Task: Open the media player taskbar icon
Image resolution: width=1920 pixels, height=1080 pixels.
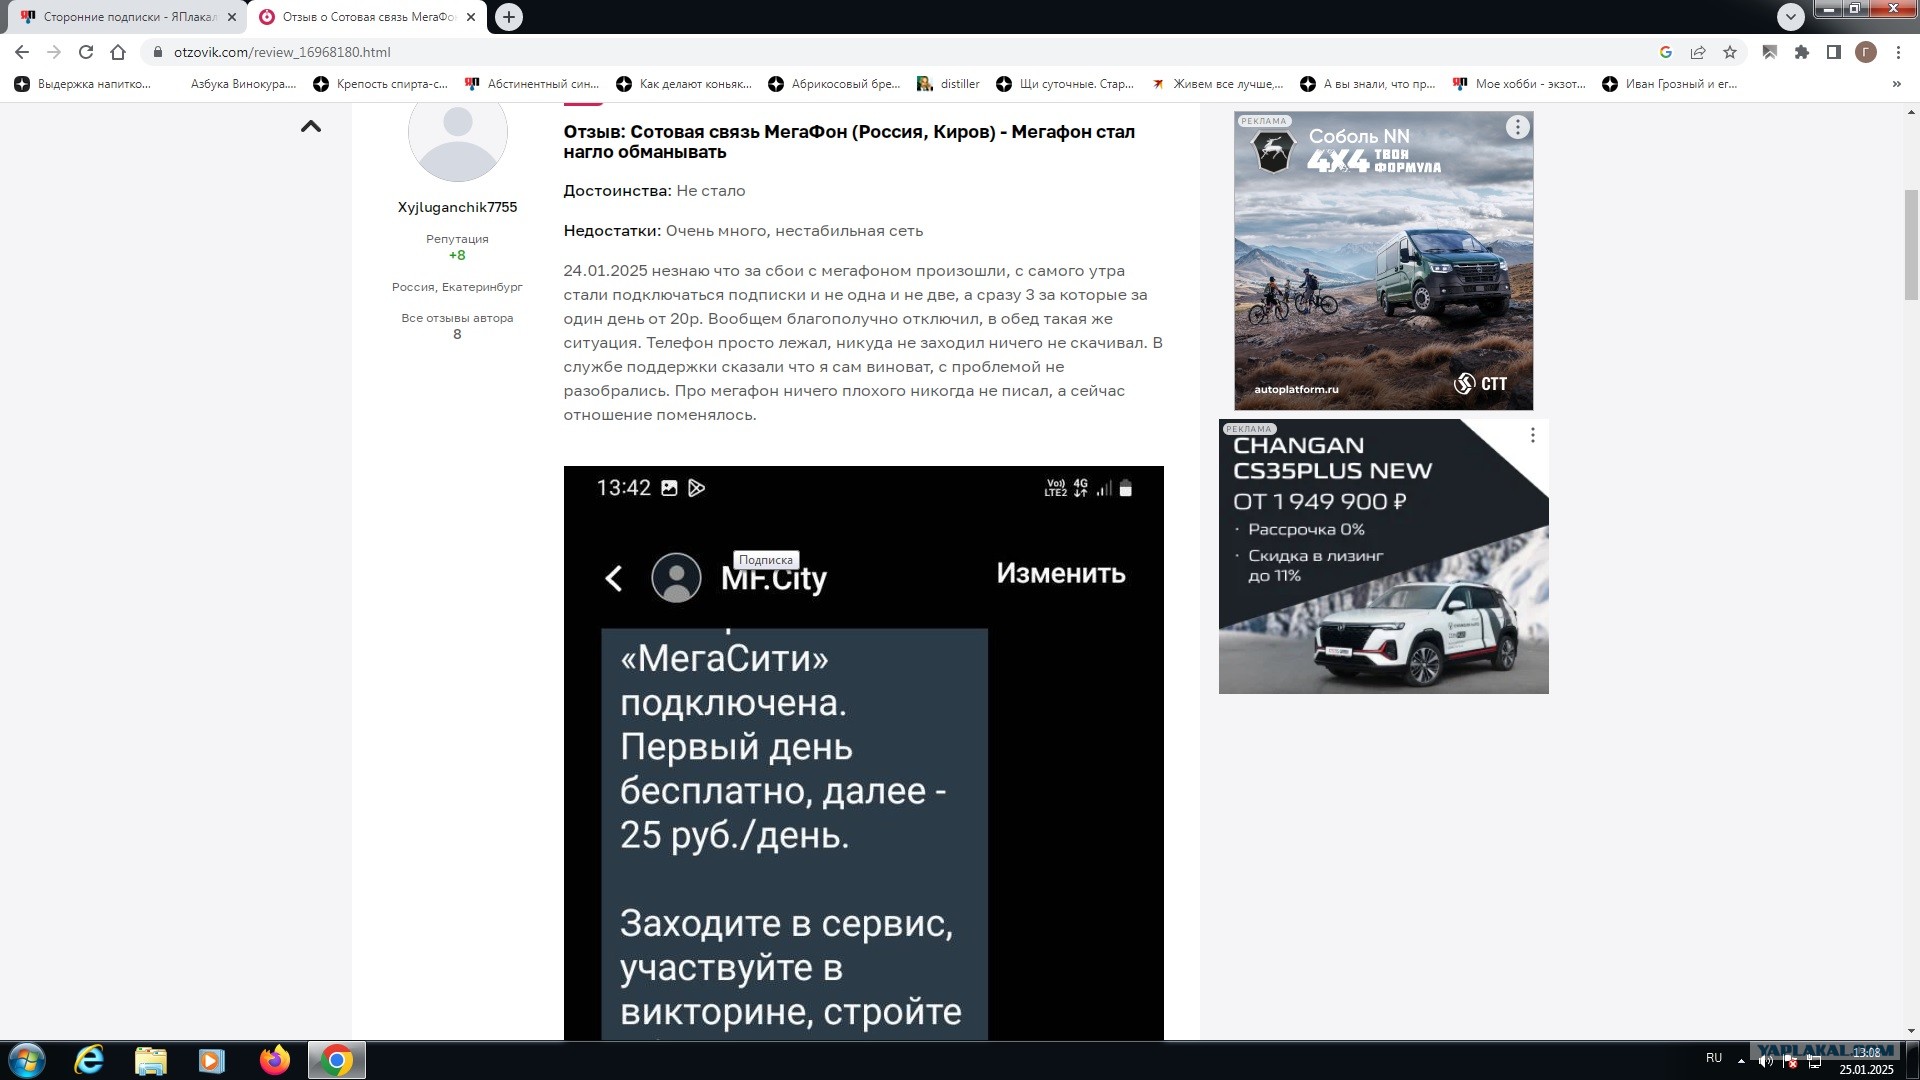Action: pos(212,1060)
